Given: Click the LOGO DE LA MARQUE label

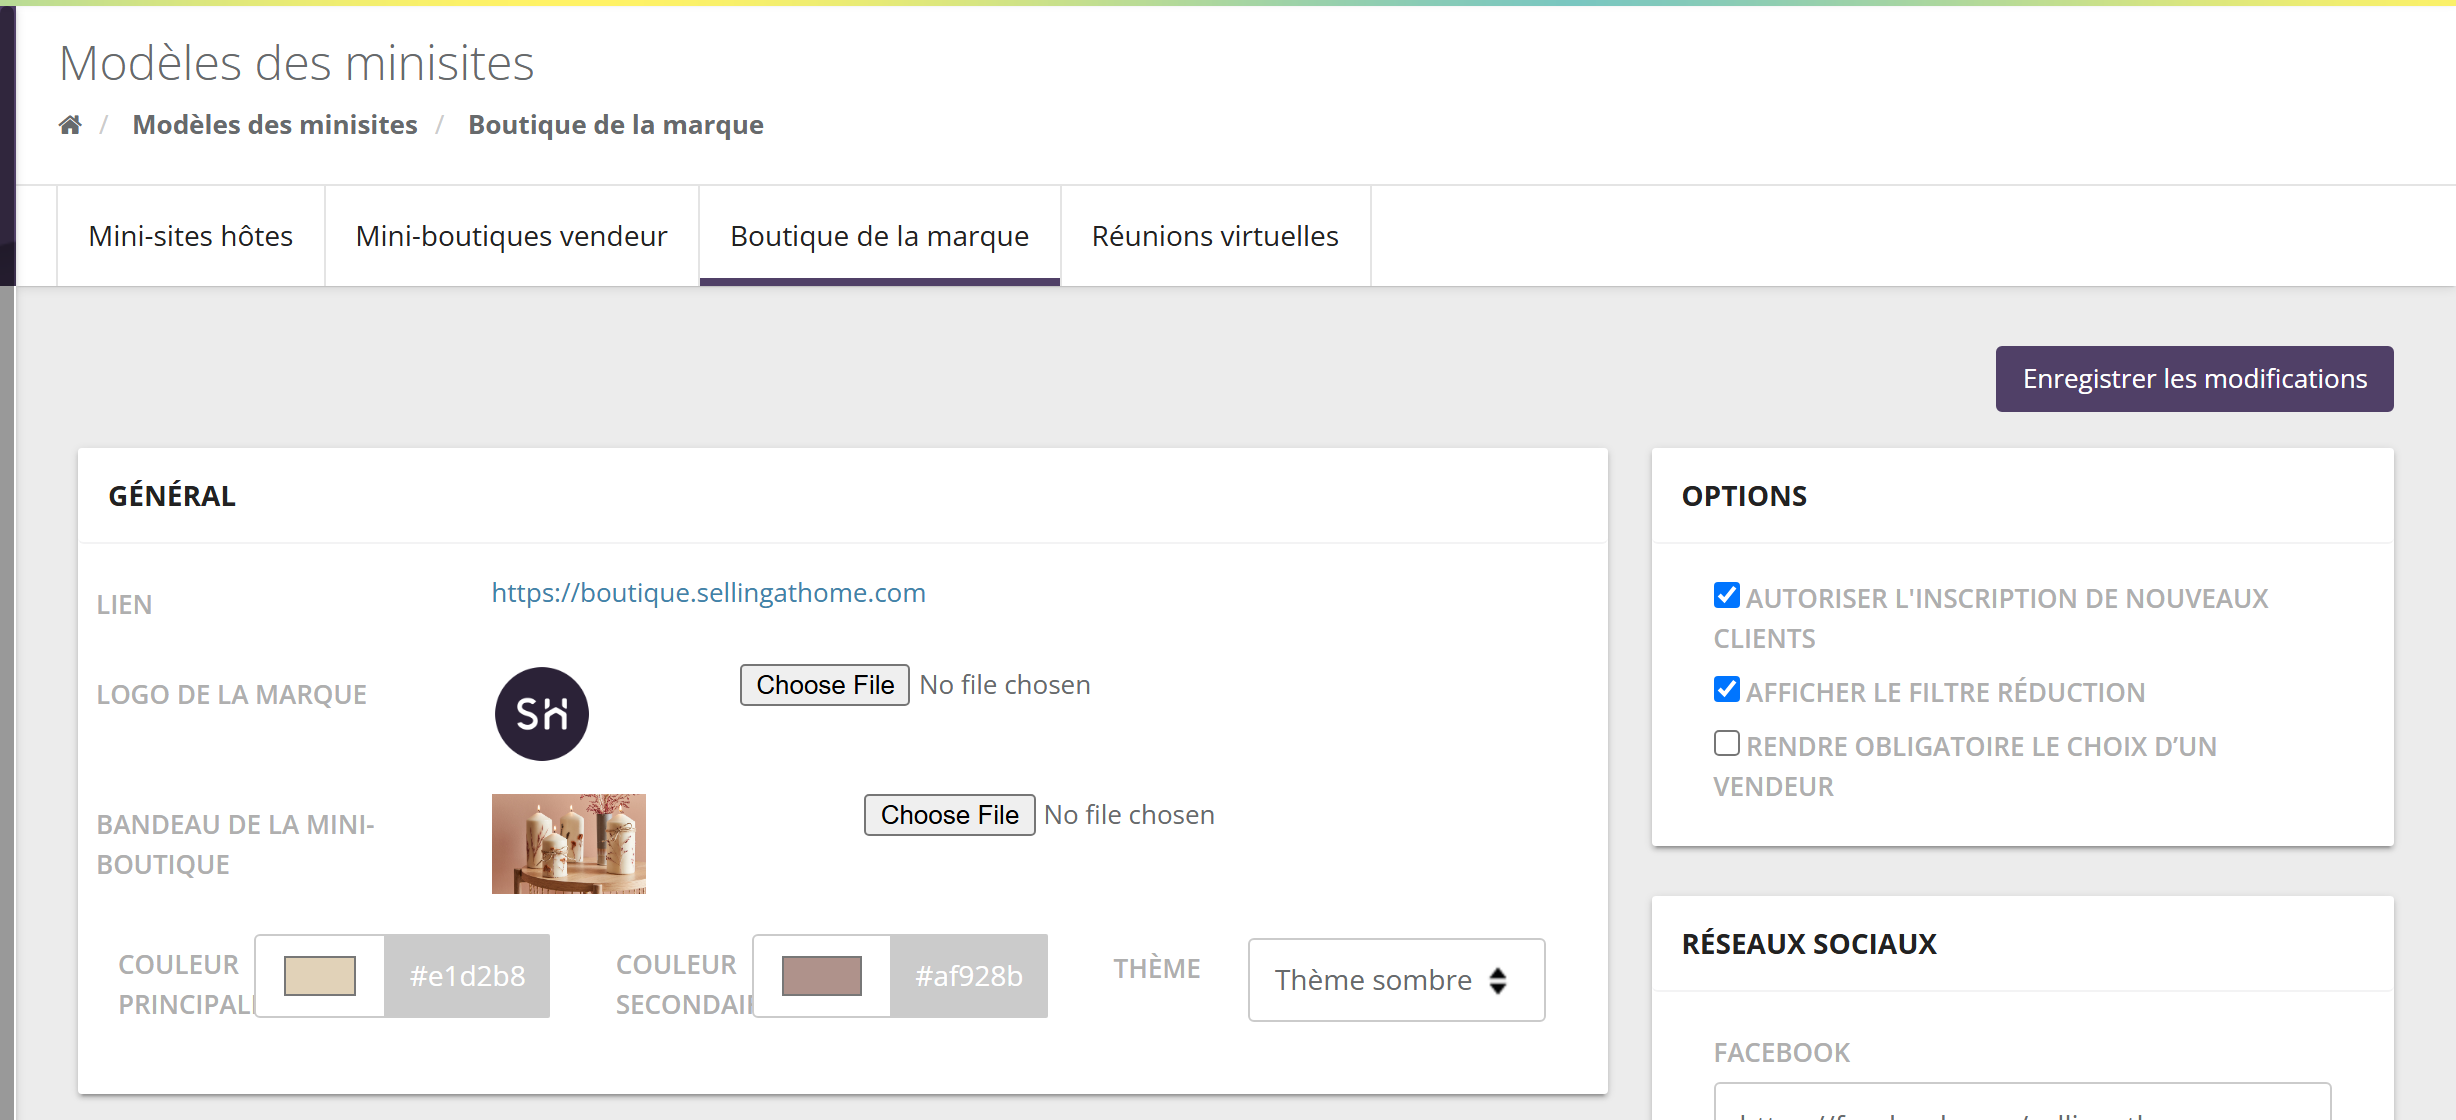Looking at the screenshot, I should pos(232,695).
